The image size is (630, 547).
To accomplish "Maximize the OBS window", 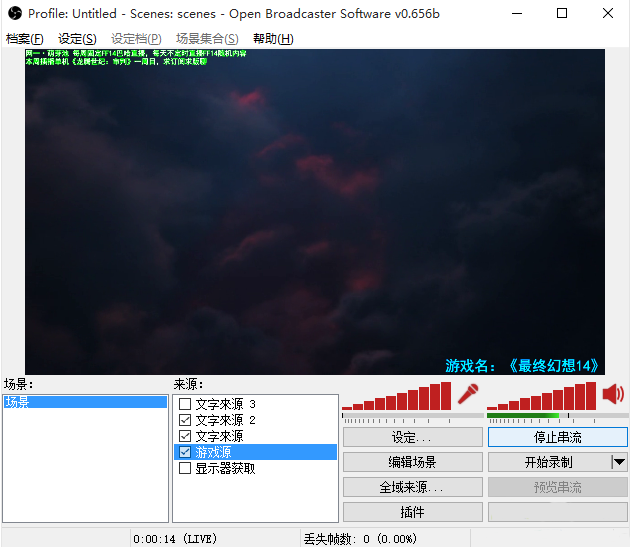I will pos(562,13).
